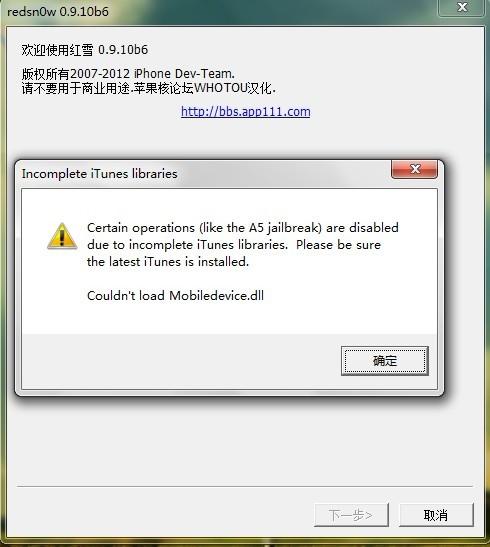490x547 pixels.
Task: Click the 取消 button
Action: 436,515
